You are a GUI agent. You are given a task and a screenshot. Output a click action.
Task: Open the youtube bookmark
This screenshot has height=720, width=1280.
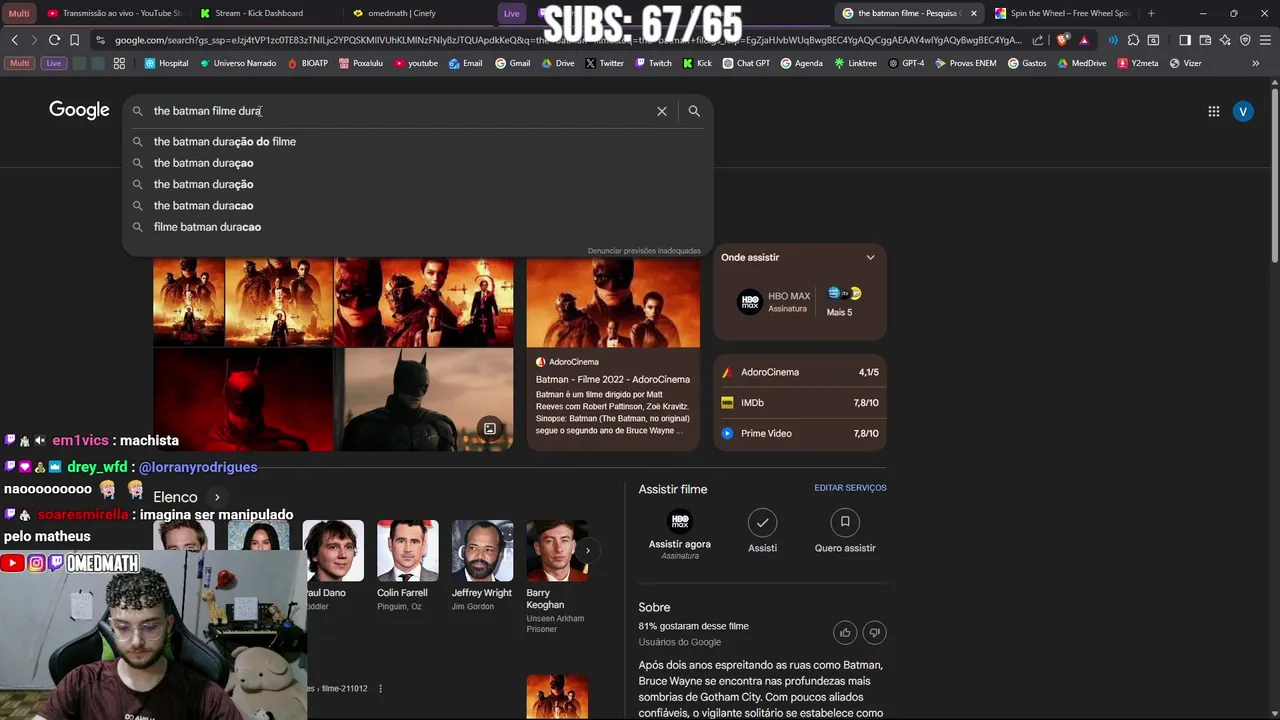[415, 63]
